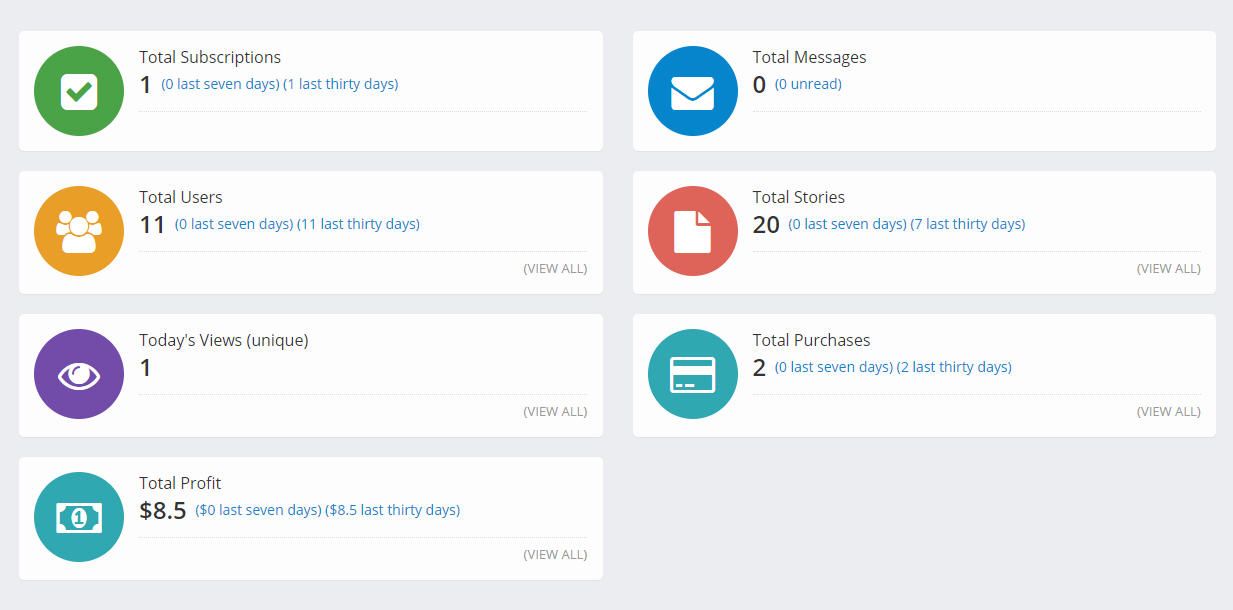This screenshot has width=1233, height=610.
Task: Click '7 last thirty days' stories link
Action: tap(967, 224)
